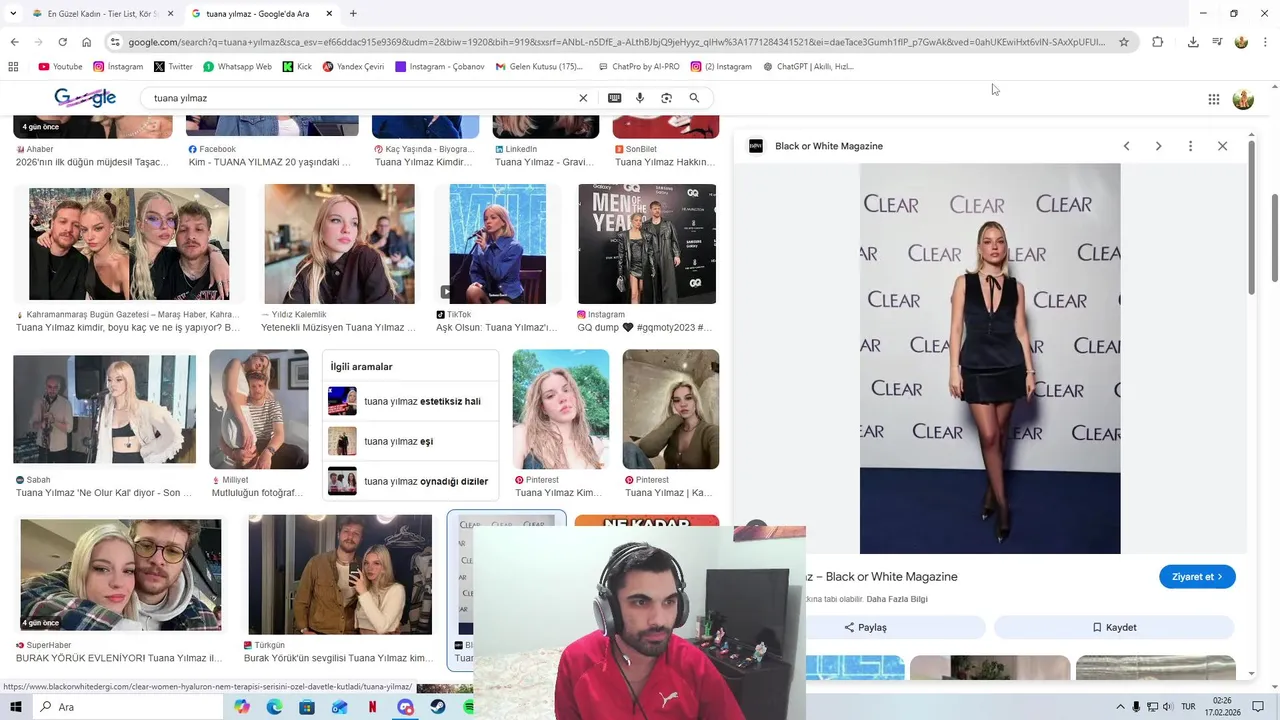The width and height of the screenshot is (1280, 720).
Task: Submit search with magnifier icon
Action: click(694, 98)
